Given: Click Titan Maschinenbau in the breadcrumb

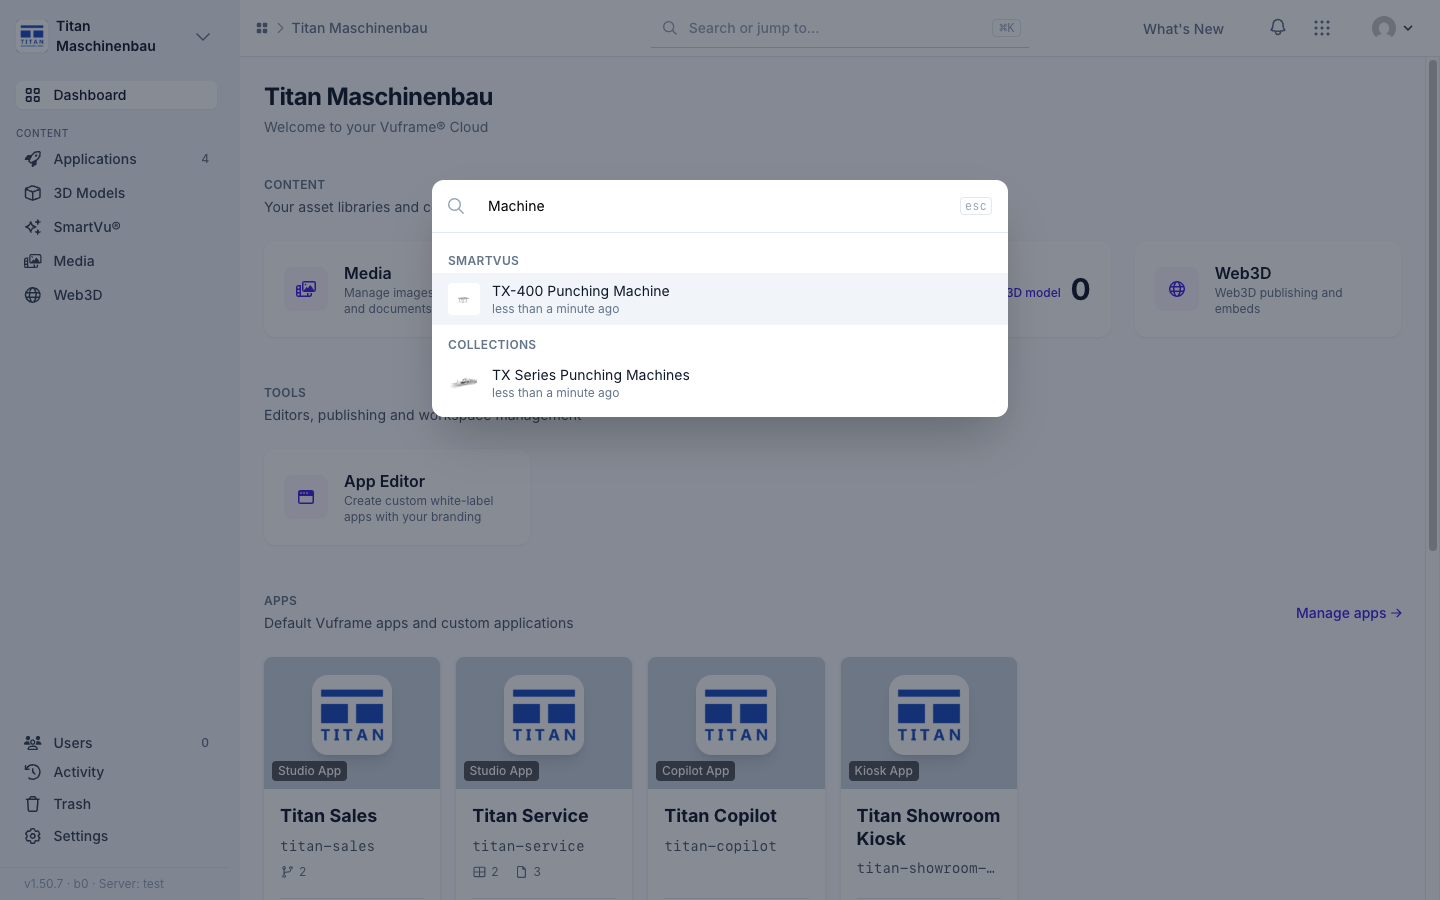Looking at the screenshot, I should (x=360, y=28).
